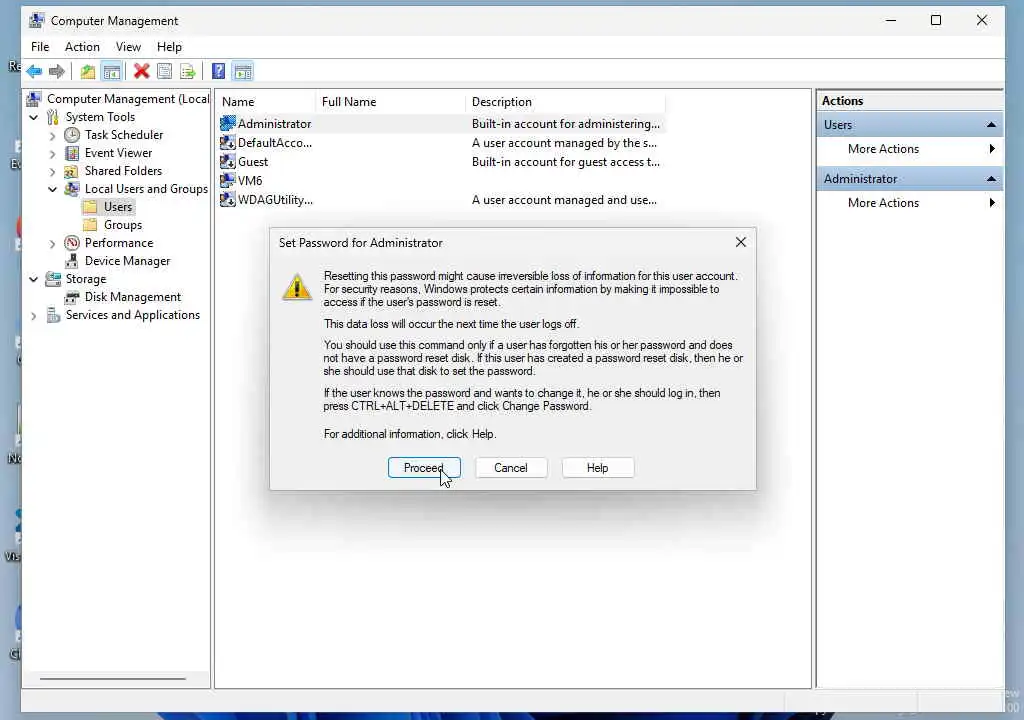The image size is (1024, 720).
Task: Collapse Local Users and Groups node
Action: pyautogui.click(x=53, y=189)
